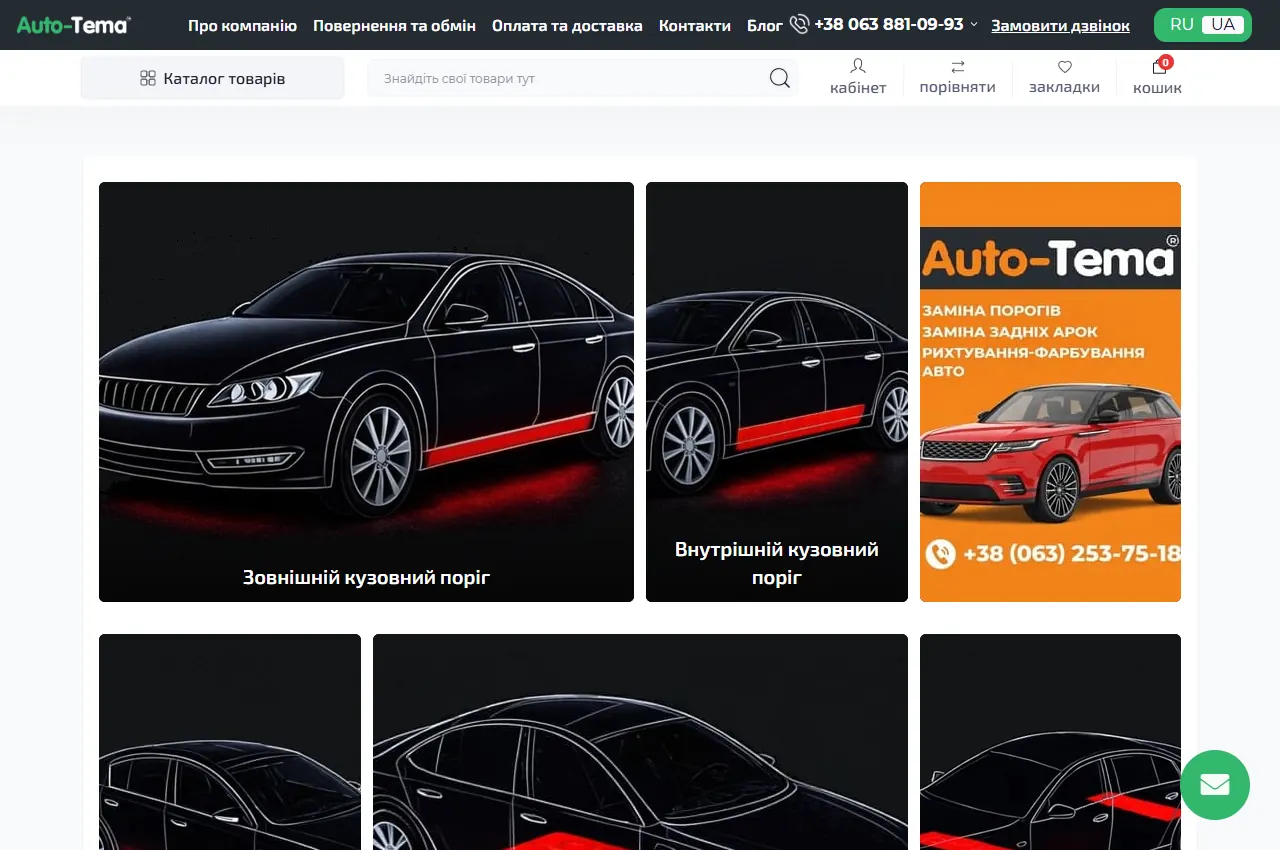Open Оплата та доставка page

point(567,26)
